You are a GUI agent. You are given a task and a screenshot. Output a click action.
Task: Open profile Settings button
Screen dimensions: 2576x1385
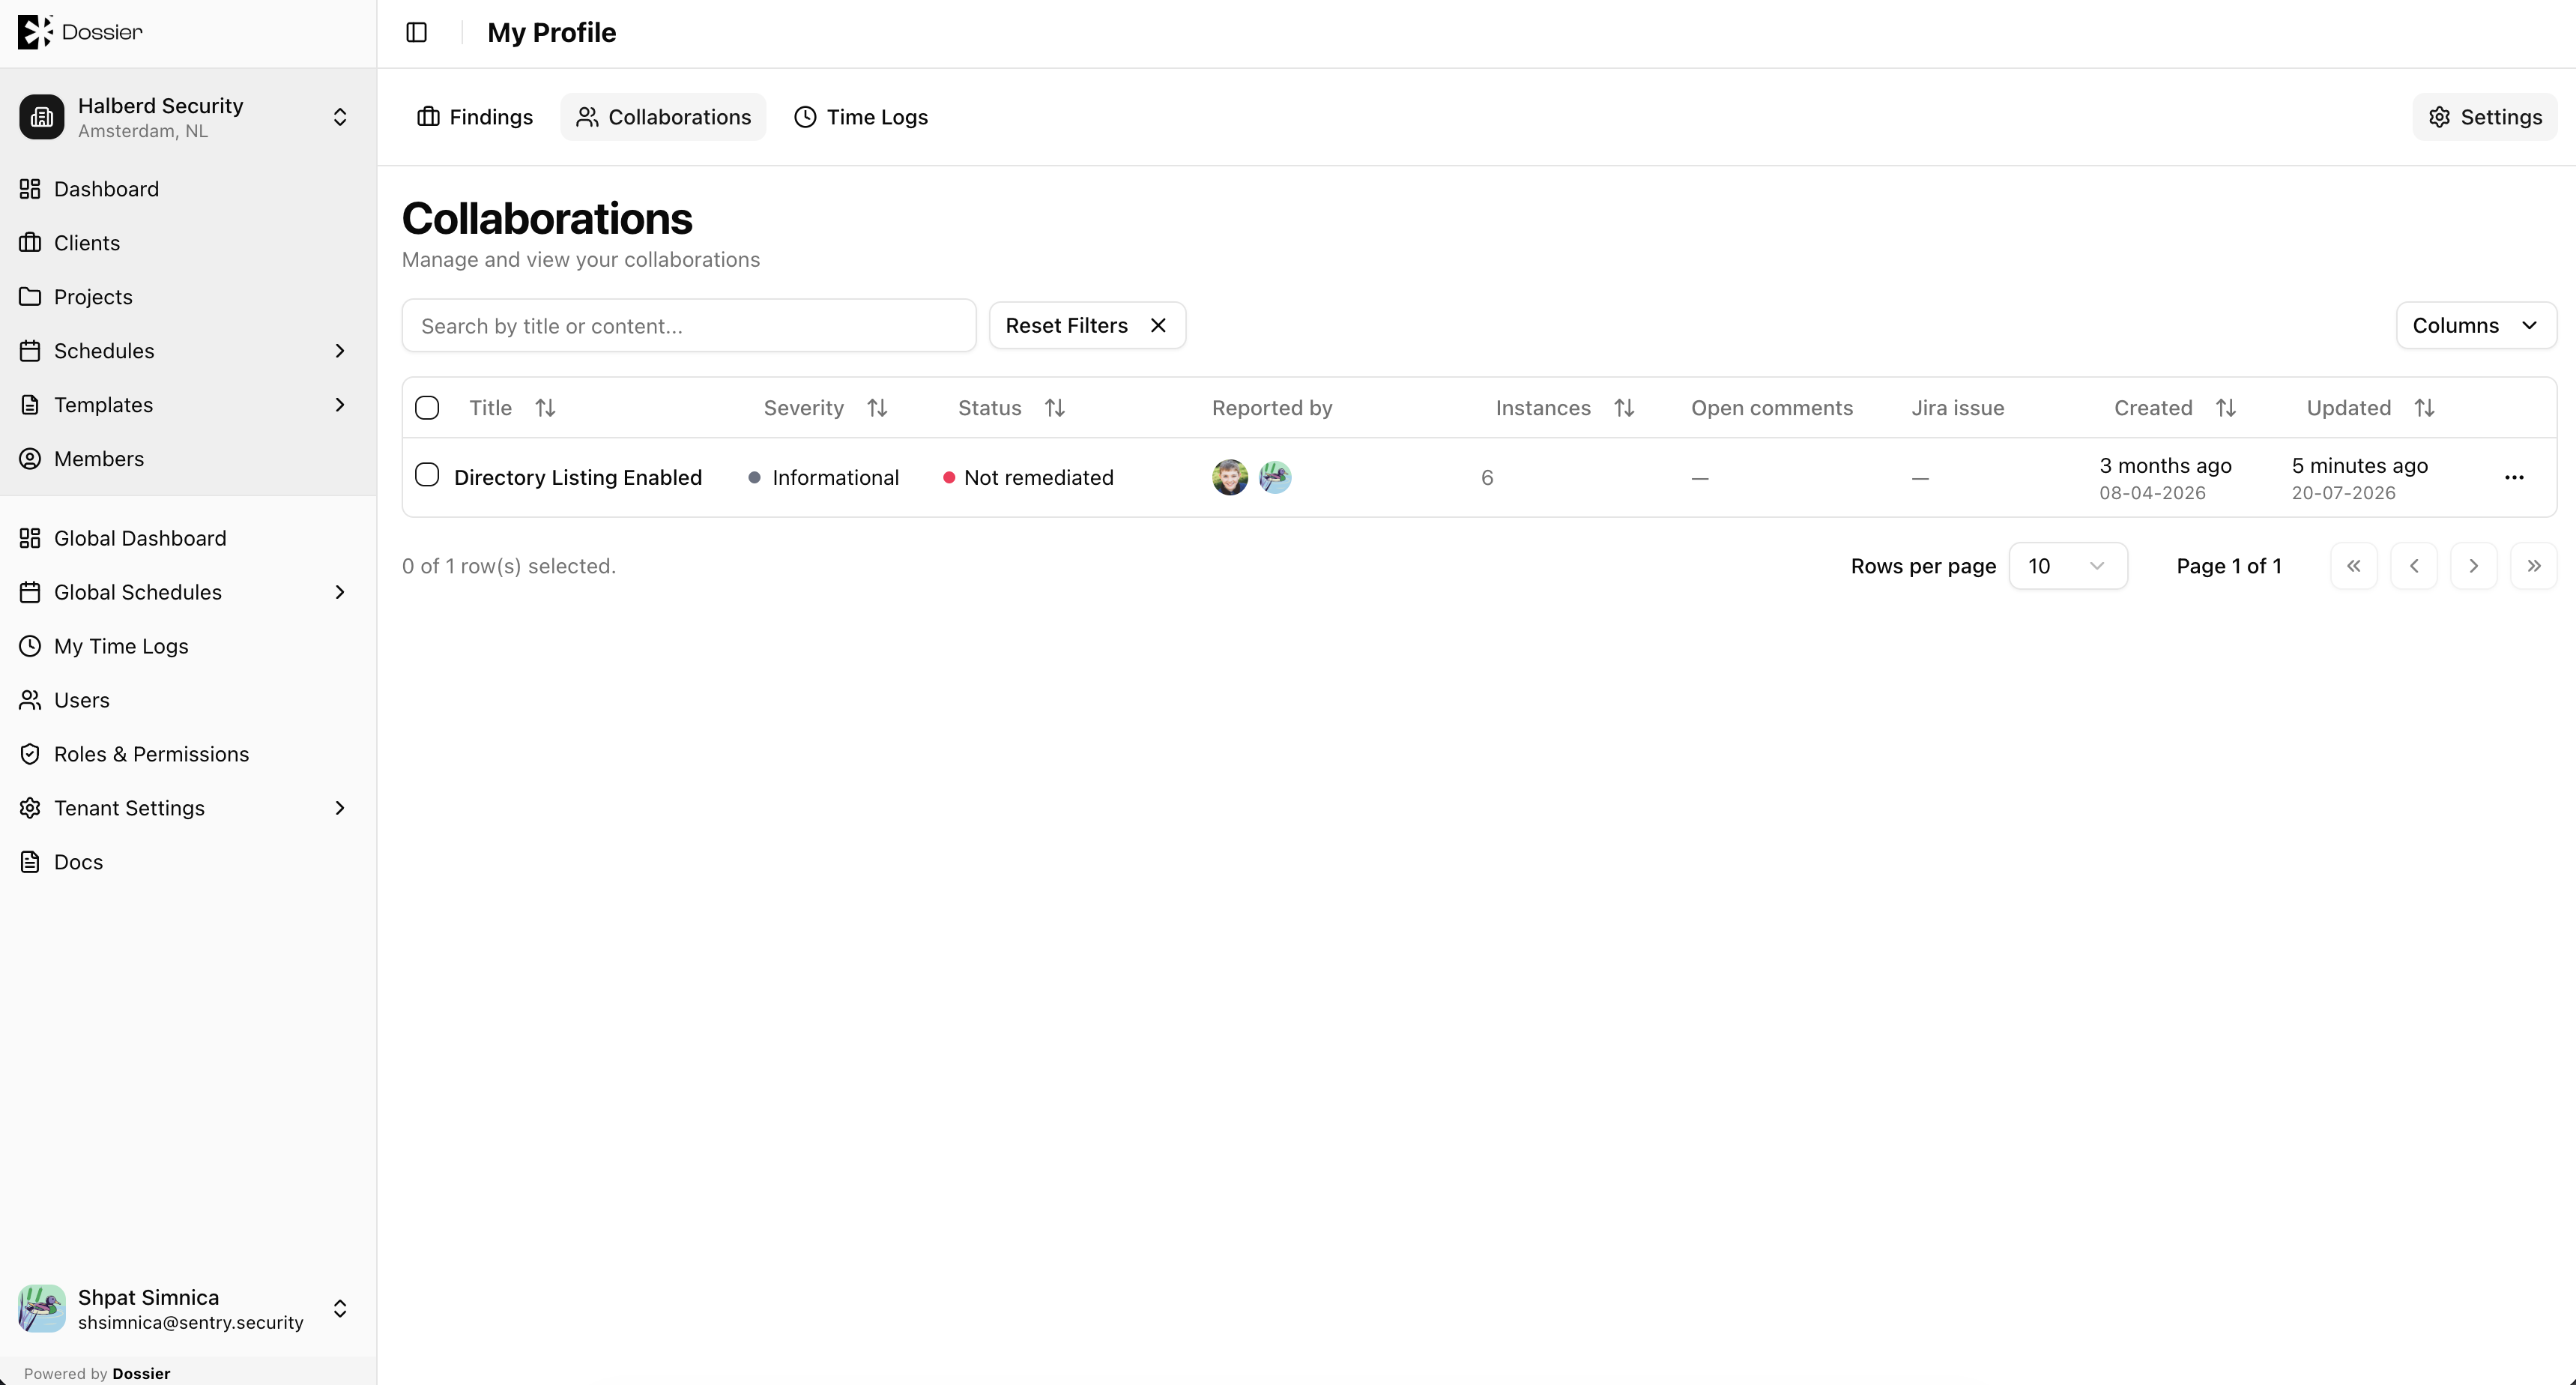tap(2485, 117)
